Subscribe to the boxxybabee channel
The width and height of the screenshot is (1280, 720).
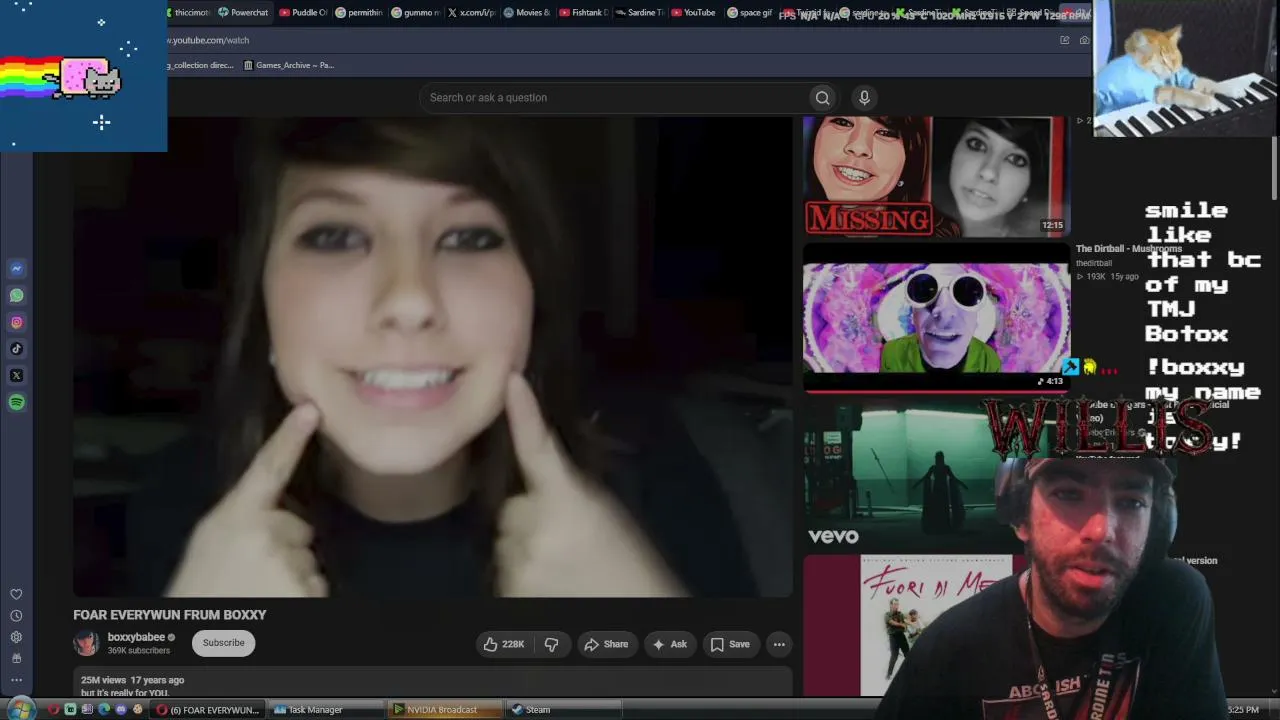pos(223,643)
